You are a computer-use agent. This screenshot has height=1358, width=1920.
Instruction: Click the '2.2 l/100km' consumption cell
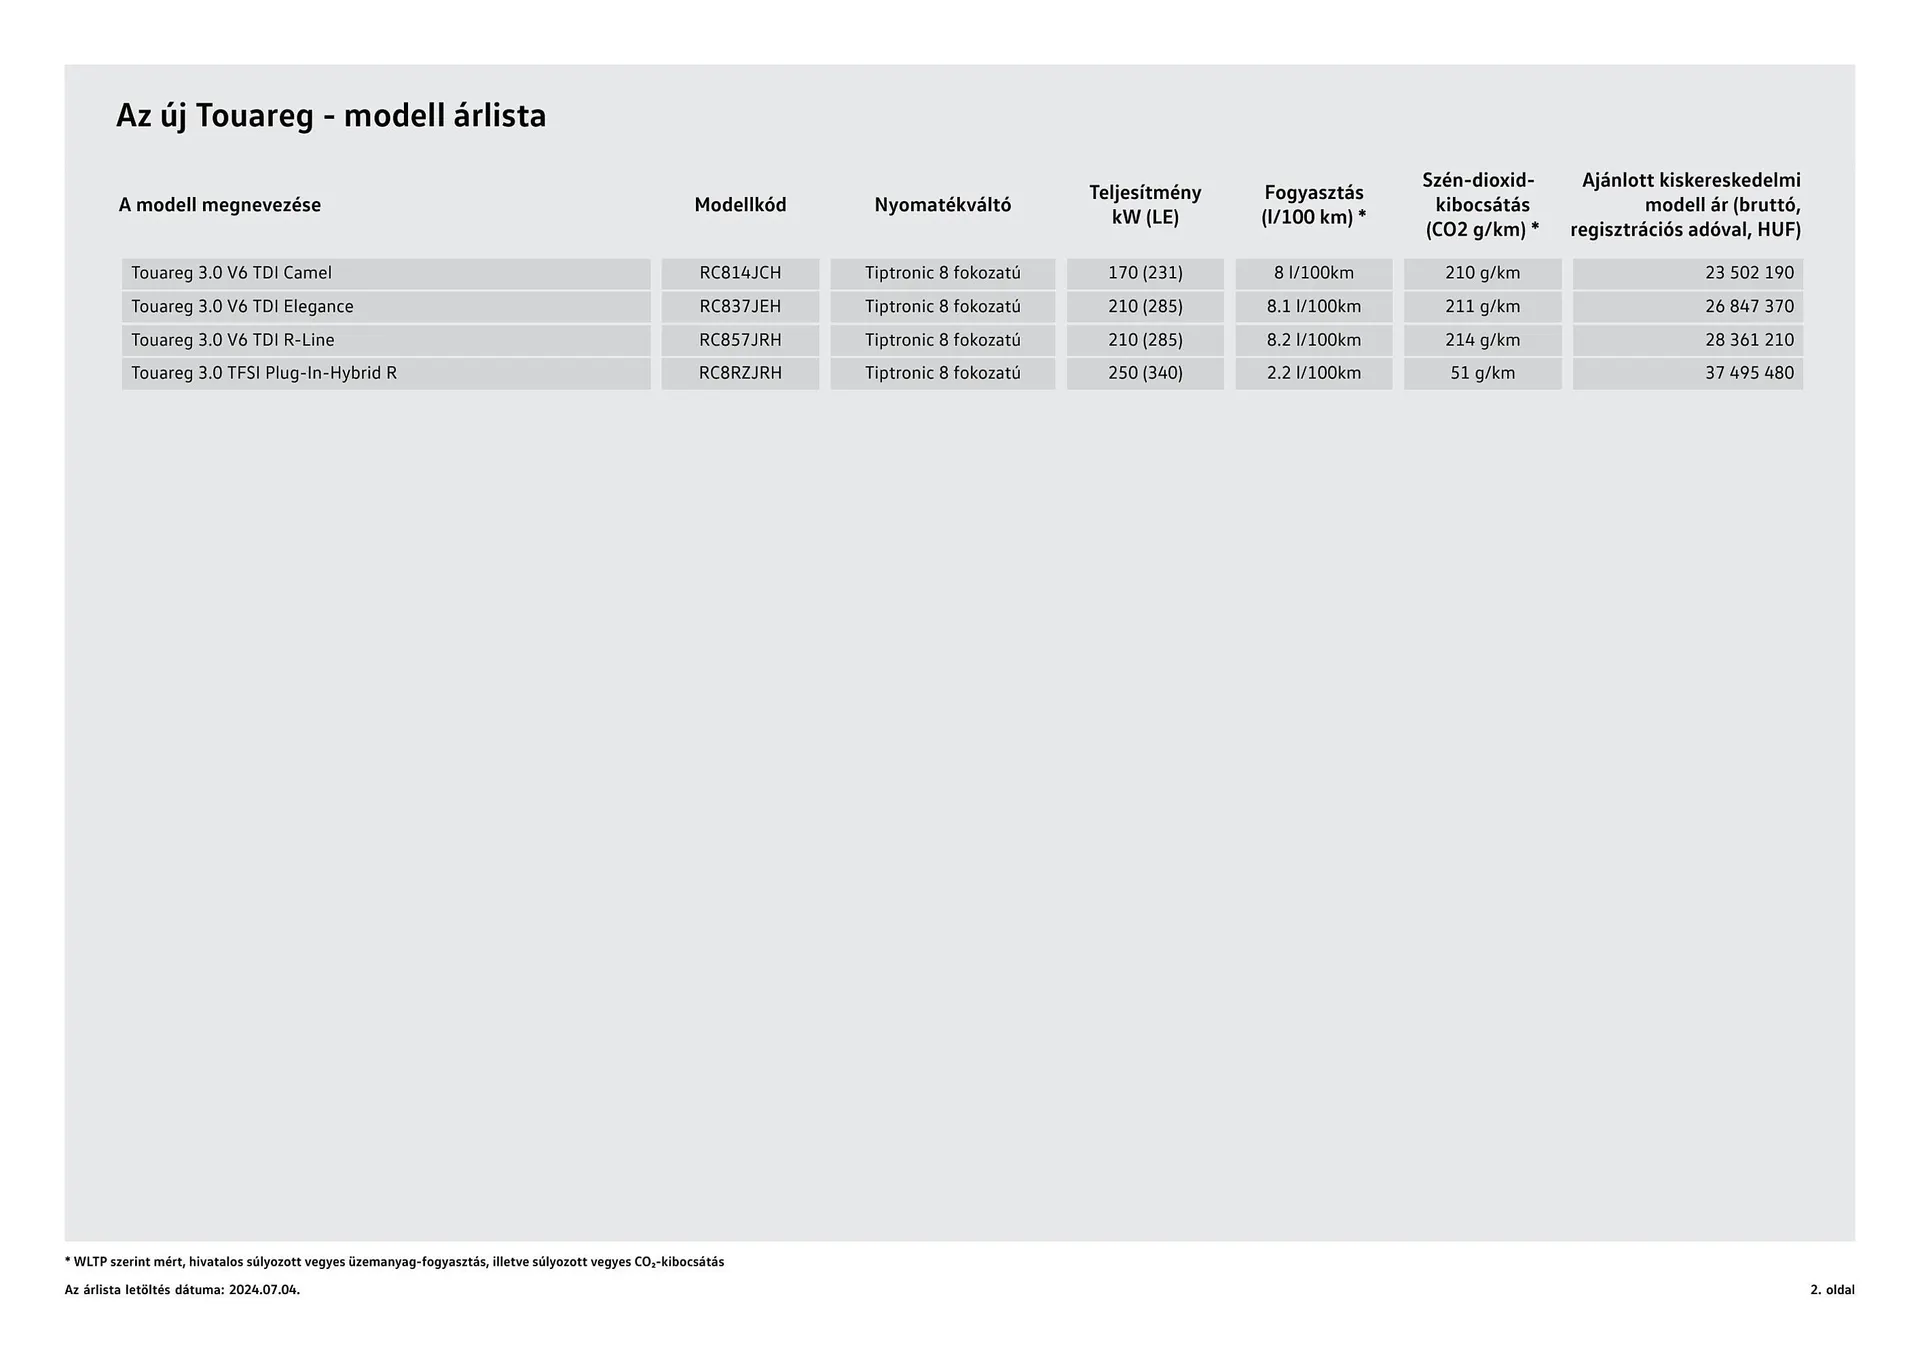coord(1313,373)
